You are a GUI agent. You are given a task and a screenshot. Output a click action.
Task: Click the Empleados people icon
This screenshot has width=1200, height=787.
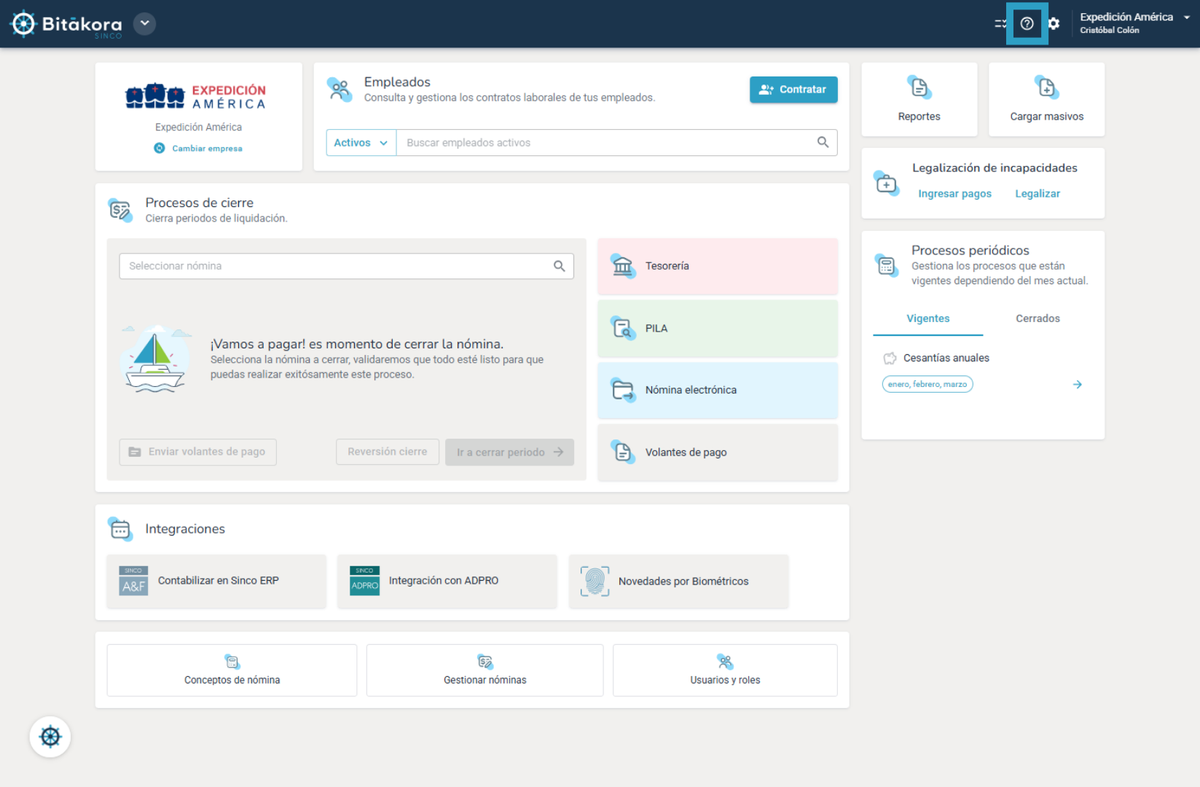pos(340,89)
